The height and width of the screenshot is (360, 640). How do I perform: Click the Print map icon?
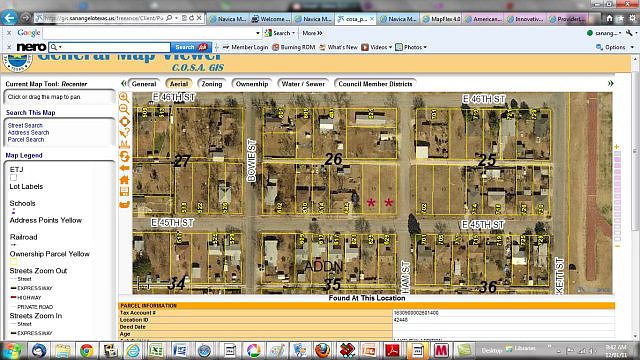[124, 204]
